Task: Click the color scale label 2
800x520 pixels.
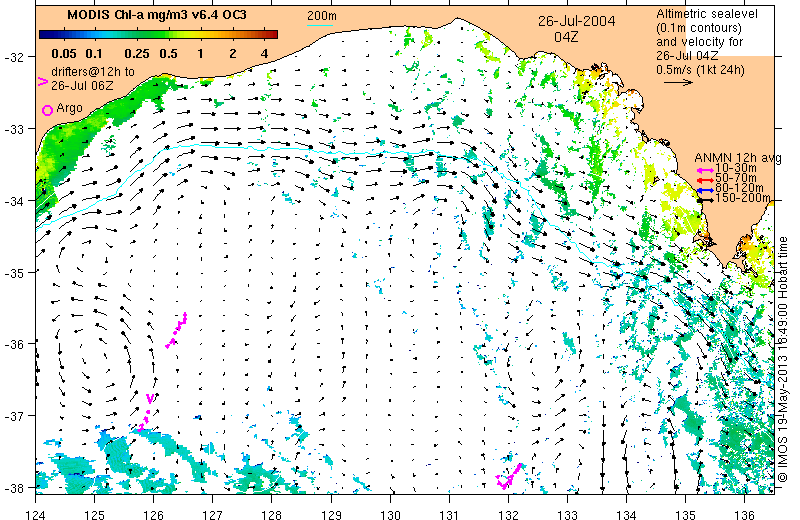Action: (233, 54)
